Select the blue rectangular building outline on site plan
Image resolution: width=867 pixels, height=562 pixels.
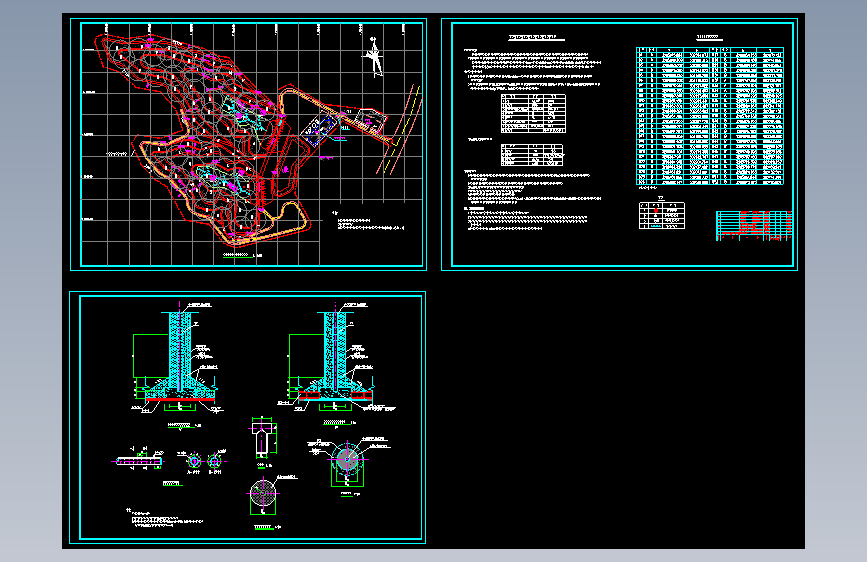[318, 130]
